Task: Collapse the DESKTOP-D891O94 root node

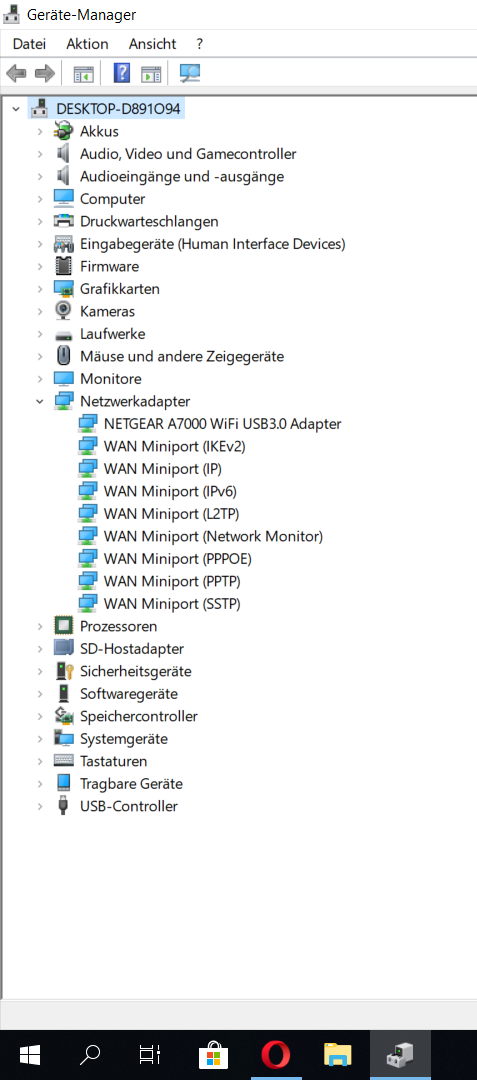Action: [17, 109]
